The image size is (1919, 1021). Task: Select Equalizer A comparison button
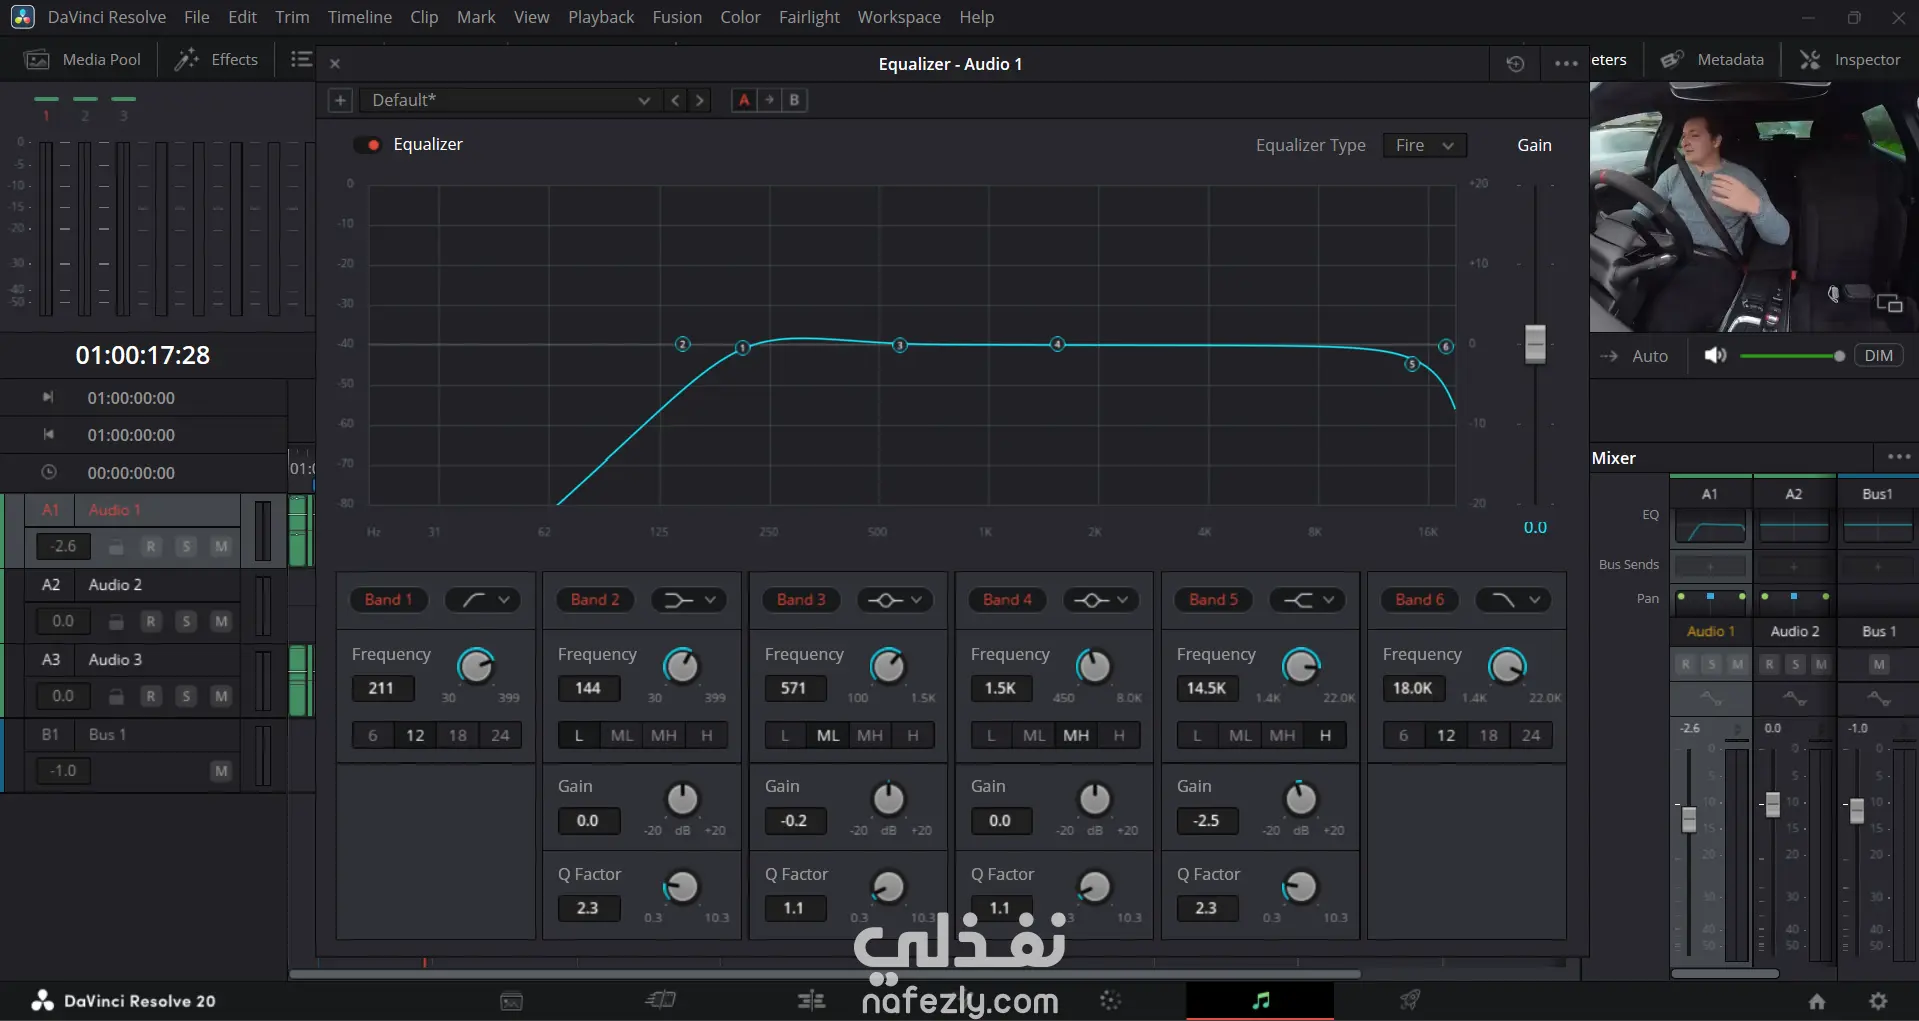click(x=744, y=100)
